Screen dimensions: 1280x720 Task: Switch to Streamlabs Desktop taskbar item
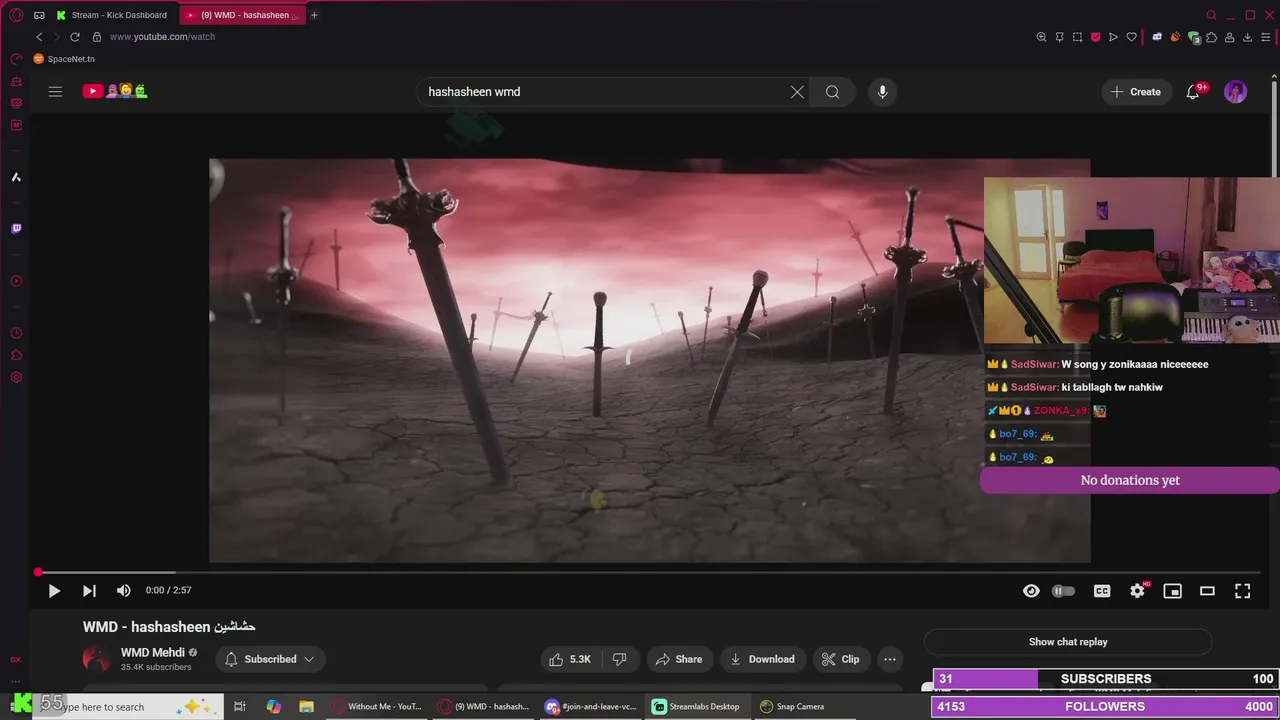pyautogui.click(x=697, y=707)
